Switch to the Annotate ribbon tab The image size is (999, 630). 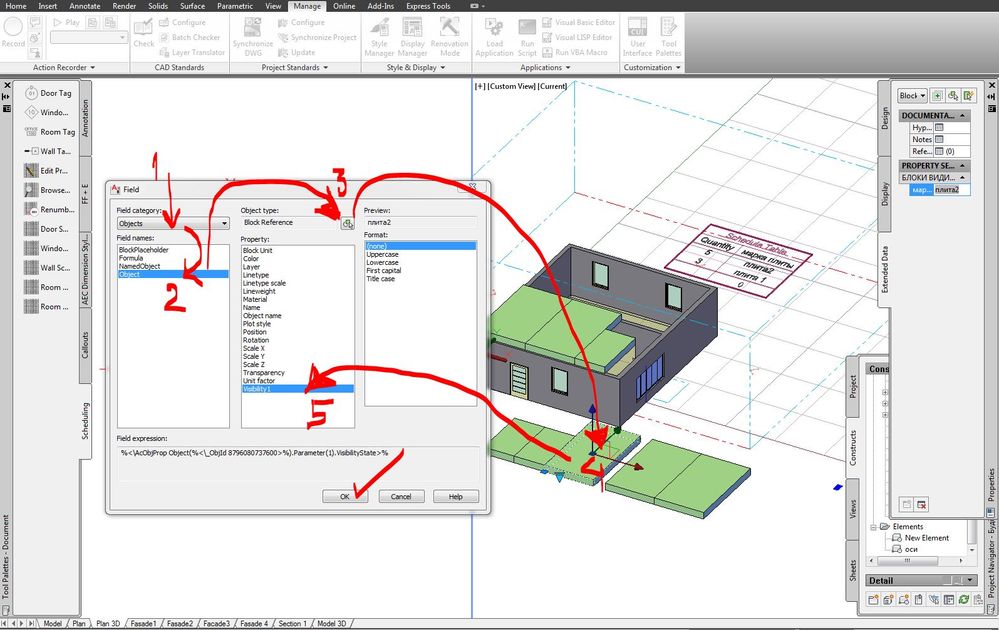85,6
